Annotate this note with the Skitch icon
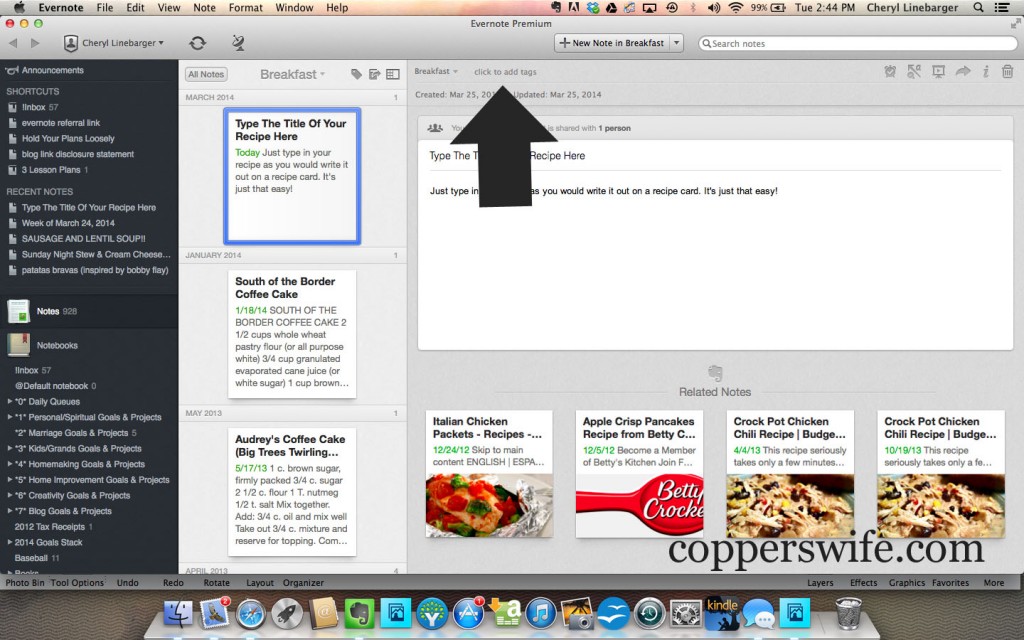 [x=914, y=71]
